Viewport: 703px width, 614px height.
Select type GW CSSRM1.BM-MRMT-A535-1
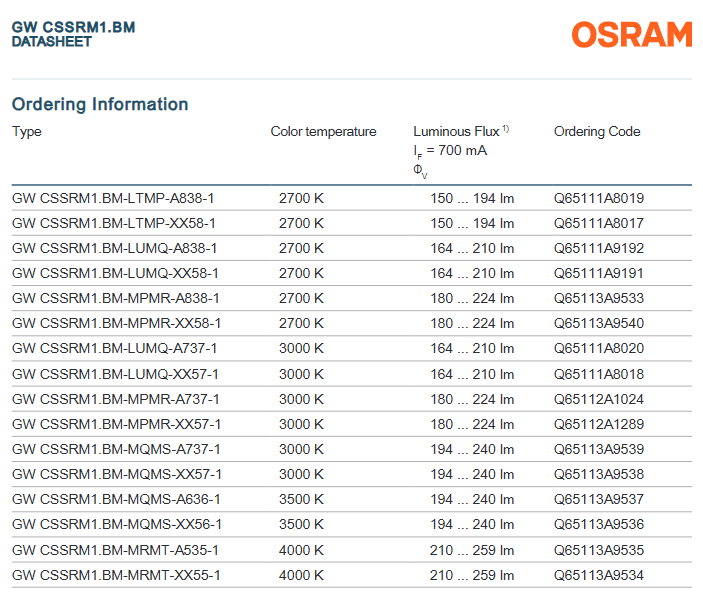point(115,550)
